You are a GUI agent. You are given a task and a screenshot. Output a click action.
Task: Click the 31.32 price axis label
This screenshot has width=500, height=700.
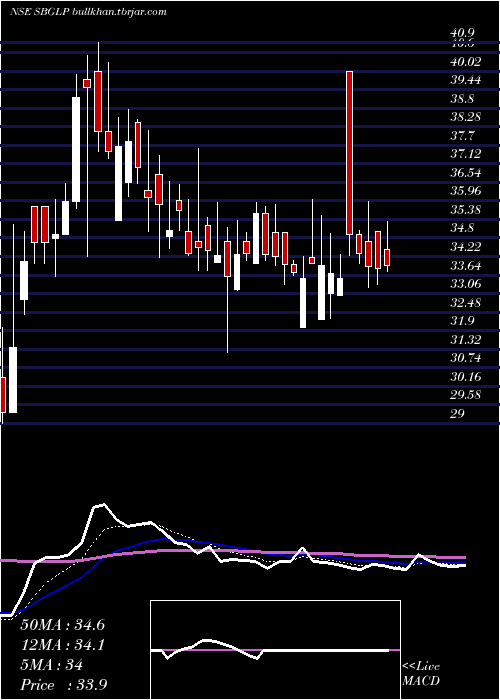pos(465,340)
